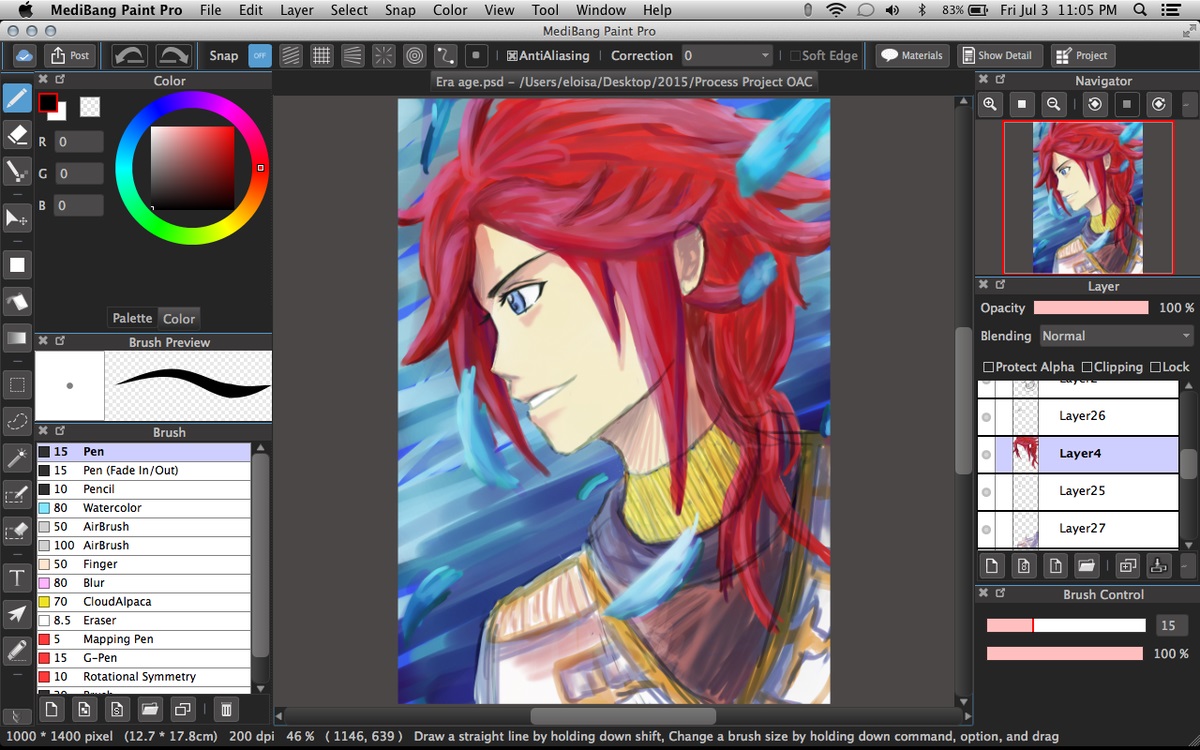
Task: Switch to the Color tab
Action: coord(179,318)
